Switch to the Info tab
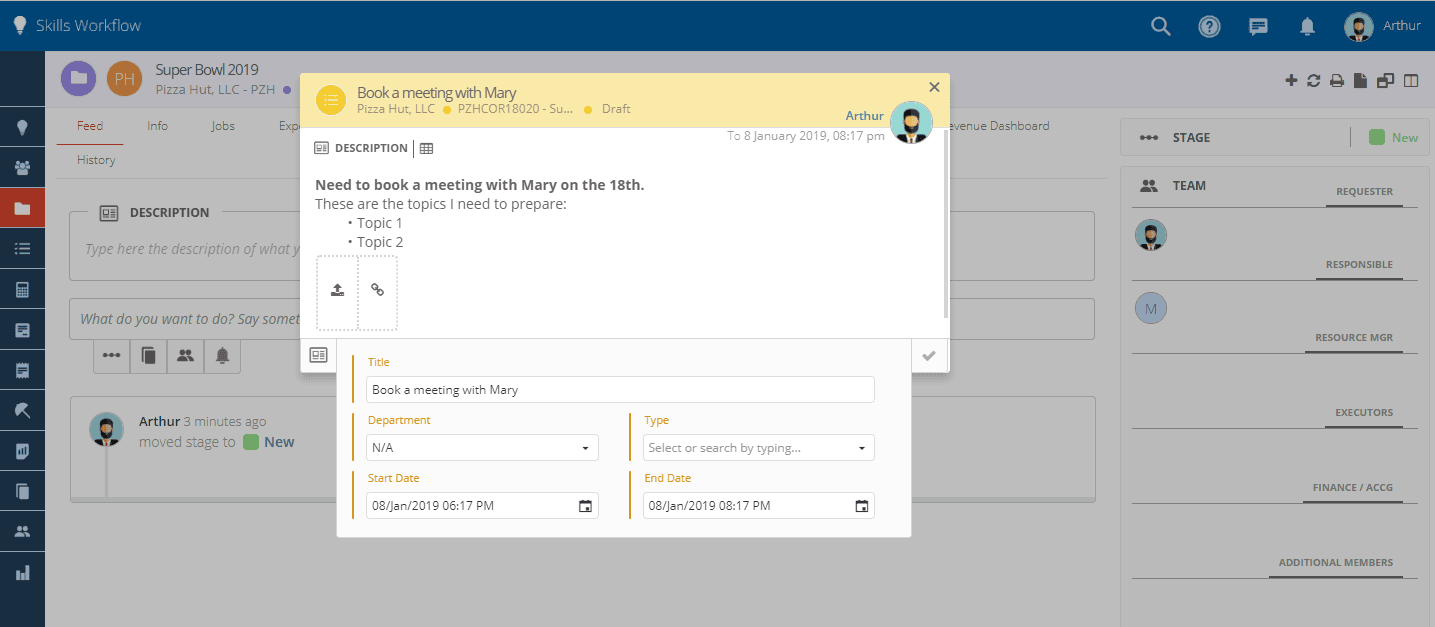This screenshot has width=1435, height=627. coord(157,126)
